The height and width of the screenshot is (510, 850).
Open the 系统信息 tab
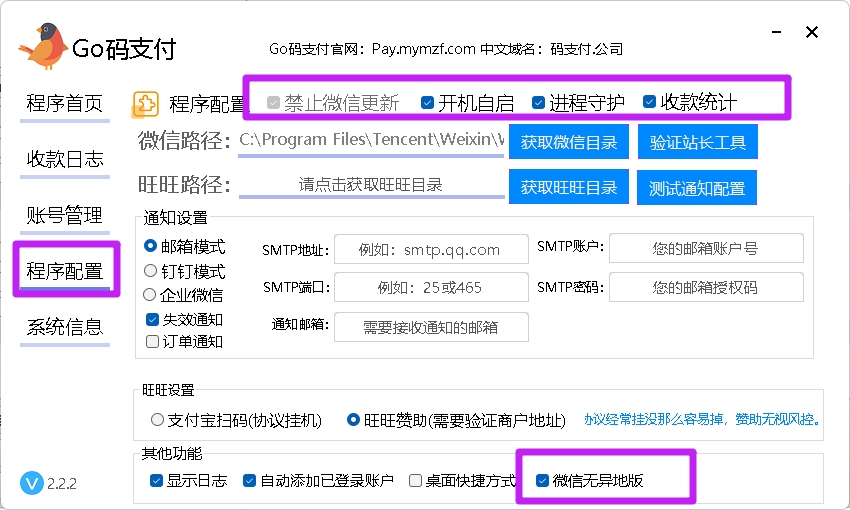[65, 327]
